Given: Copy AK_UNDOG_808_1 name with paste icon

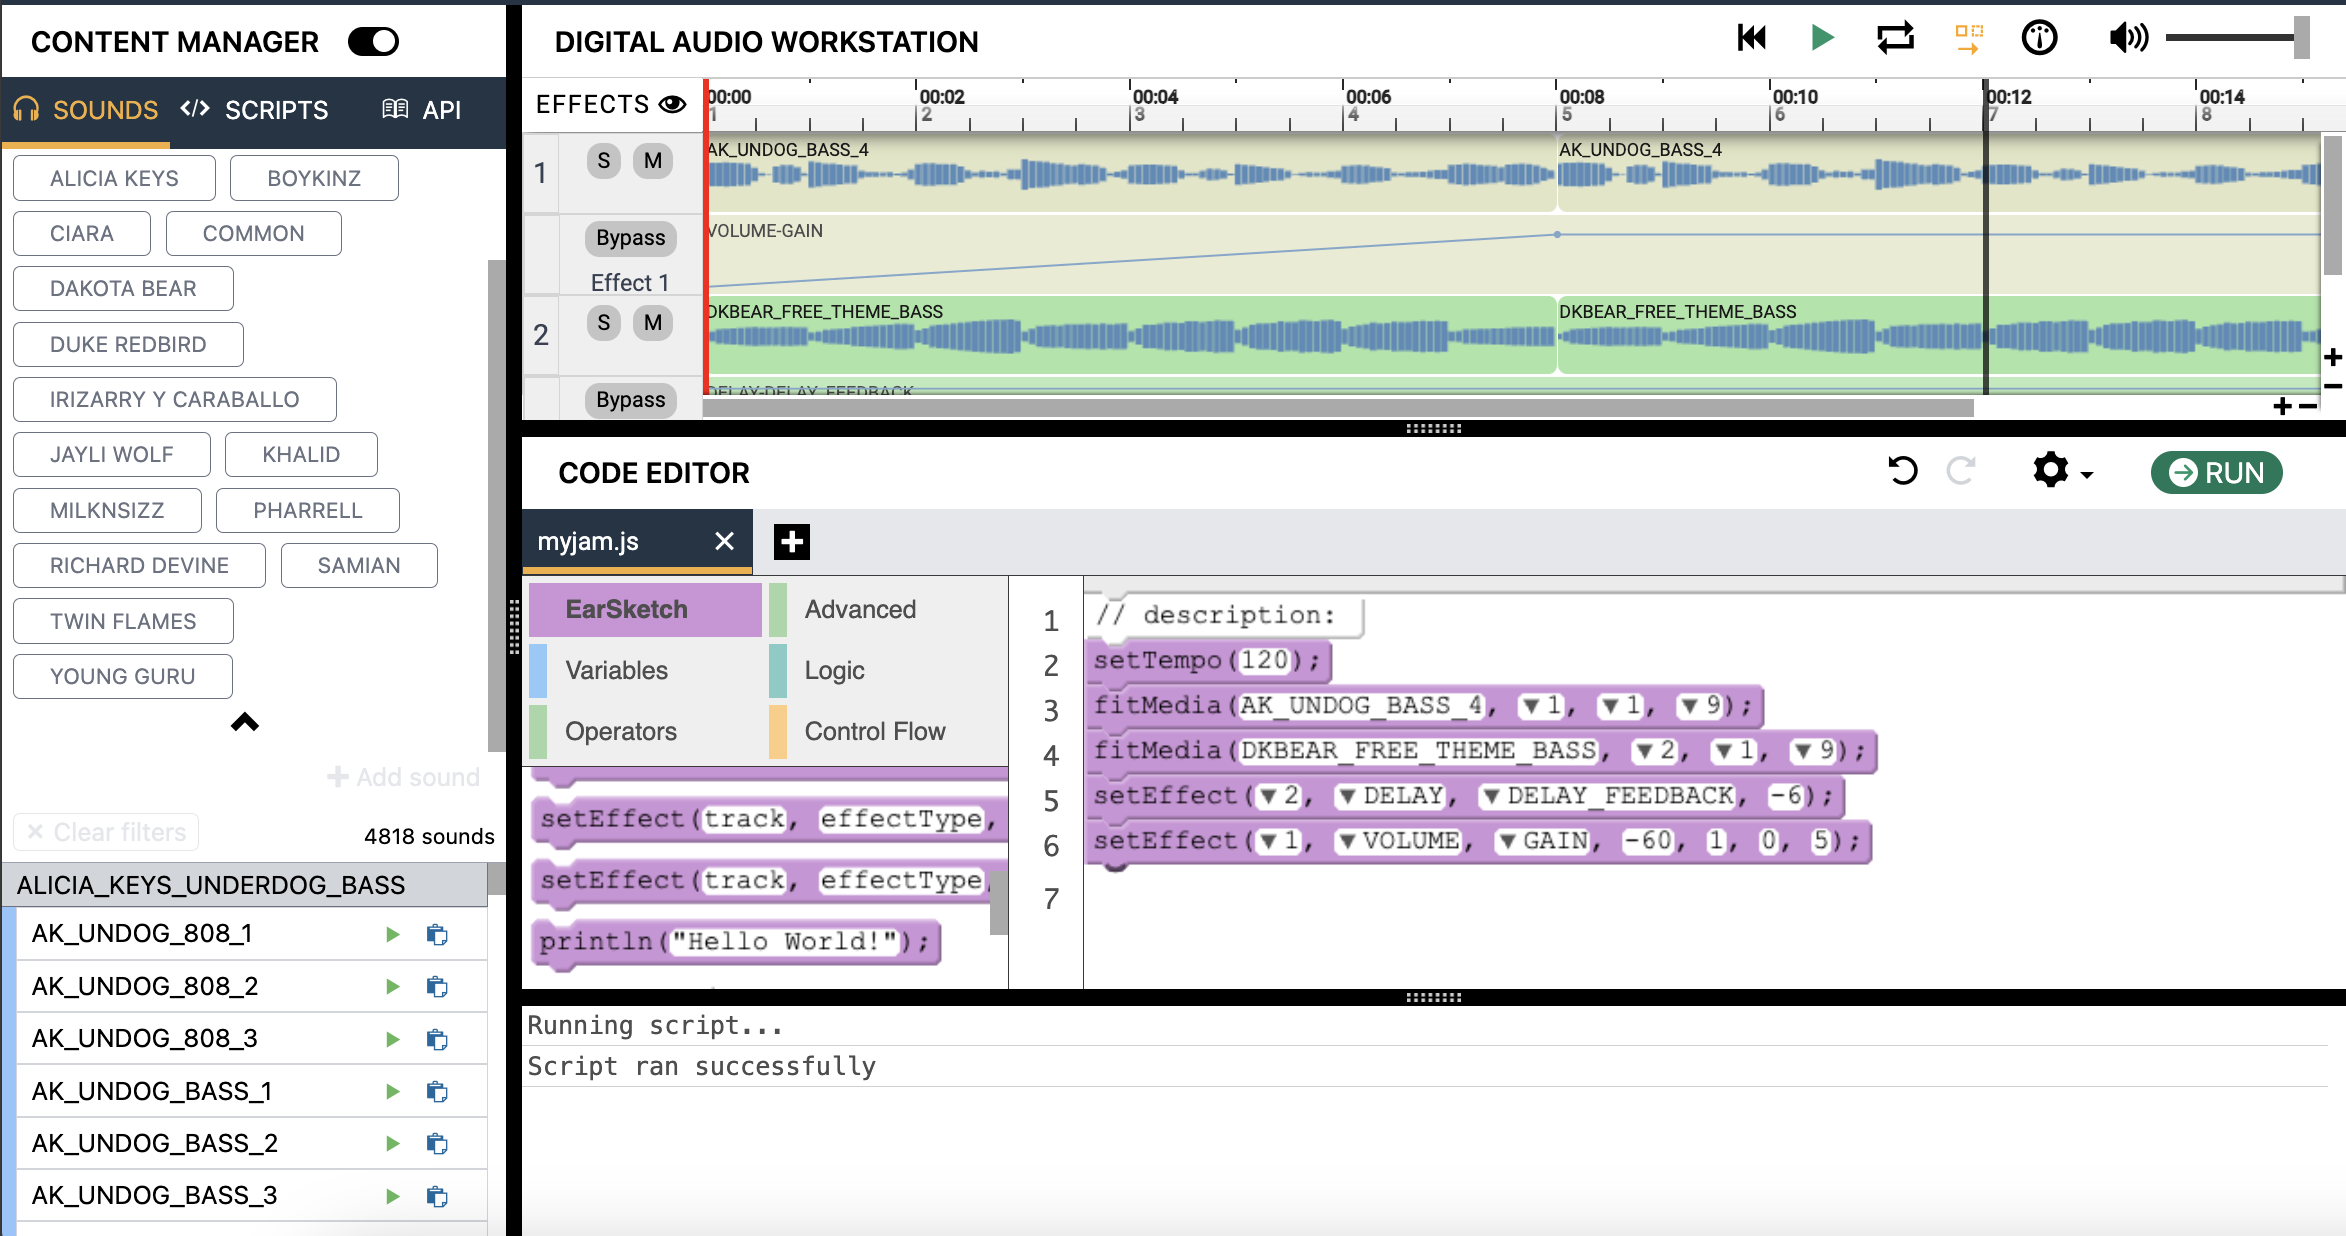Looking at the screenshot, I should [437, 934].
